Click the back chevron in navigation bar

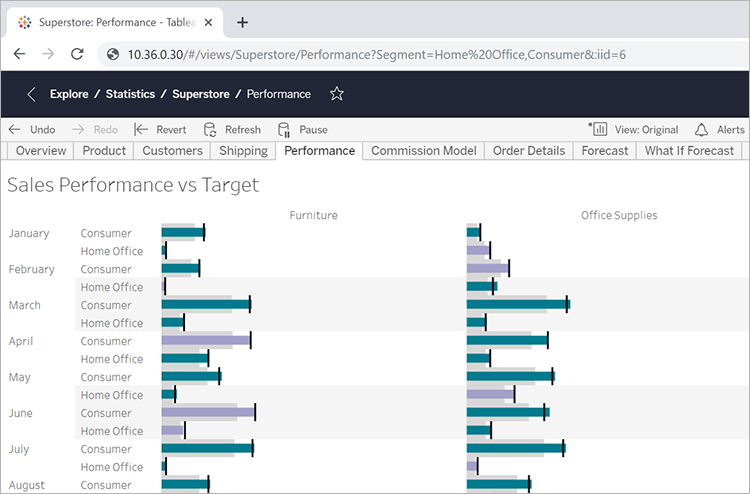pyautogui.click(x=32, y=94)
